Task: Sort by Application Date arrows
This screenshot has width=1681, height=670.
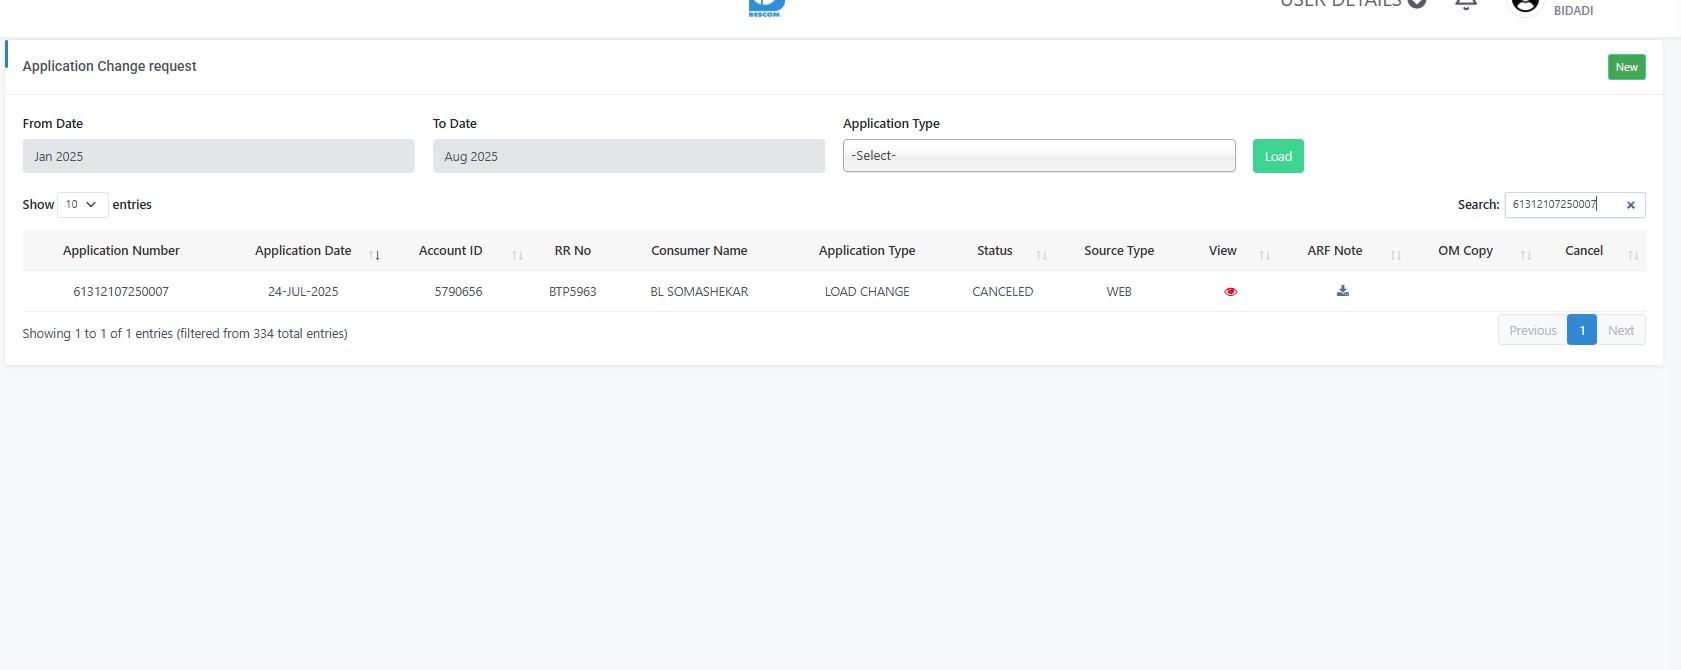Action: coord(374,255)
